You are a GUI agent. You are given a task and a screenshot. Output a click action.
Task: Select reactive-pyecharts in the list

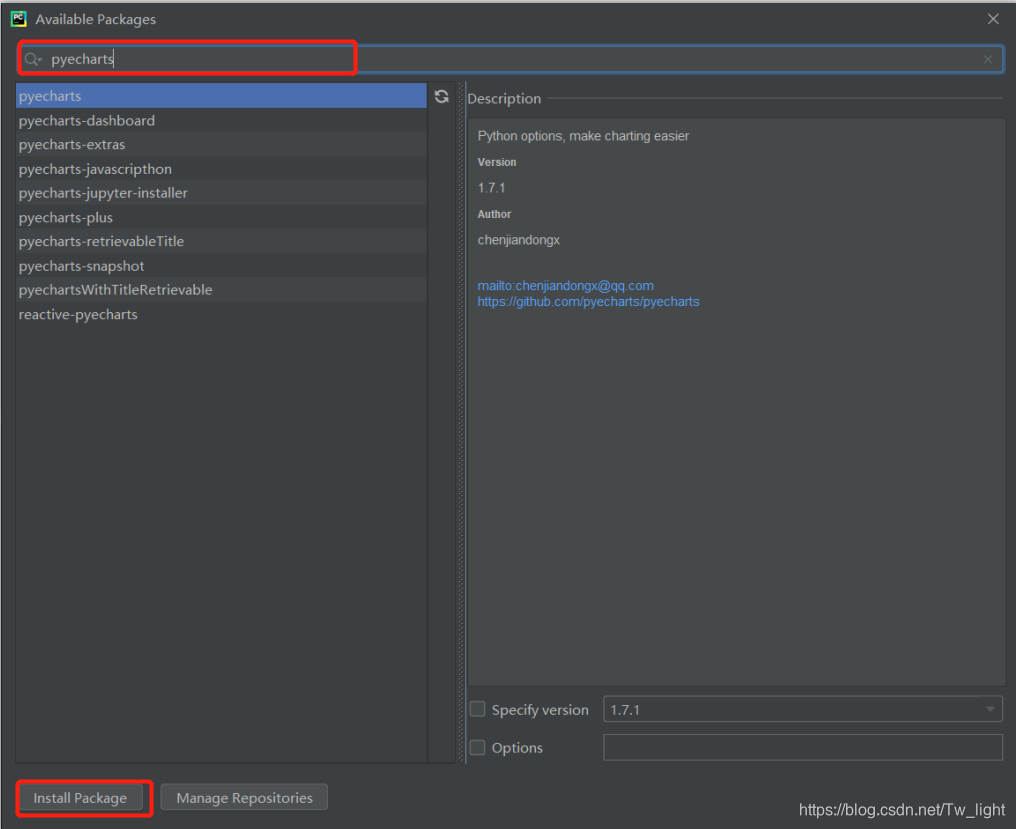click(221, 314)
